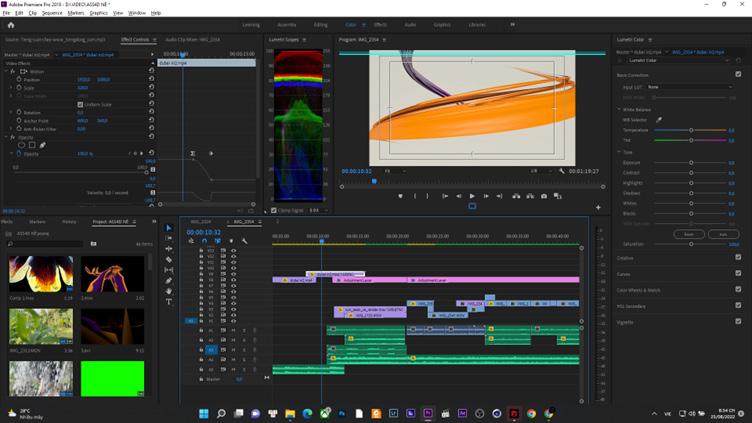Select the Slip tool
The width and height of the screenshot is (752, 423).
click(x=169, y=270)
